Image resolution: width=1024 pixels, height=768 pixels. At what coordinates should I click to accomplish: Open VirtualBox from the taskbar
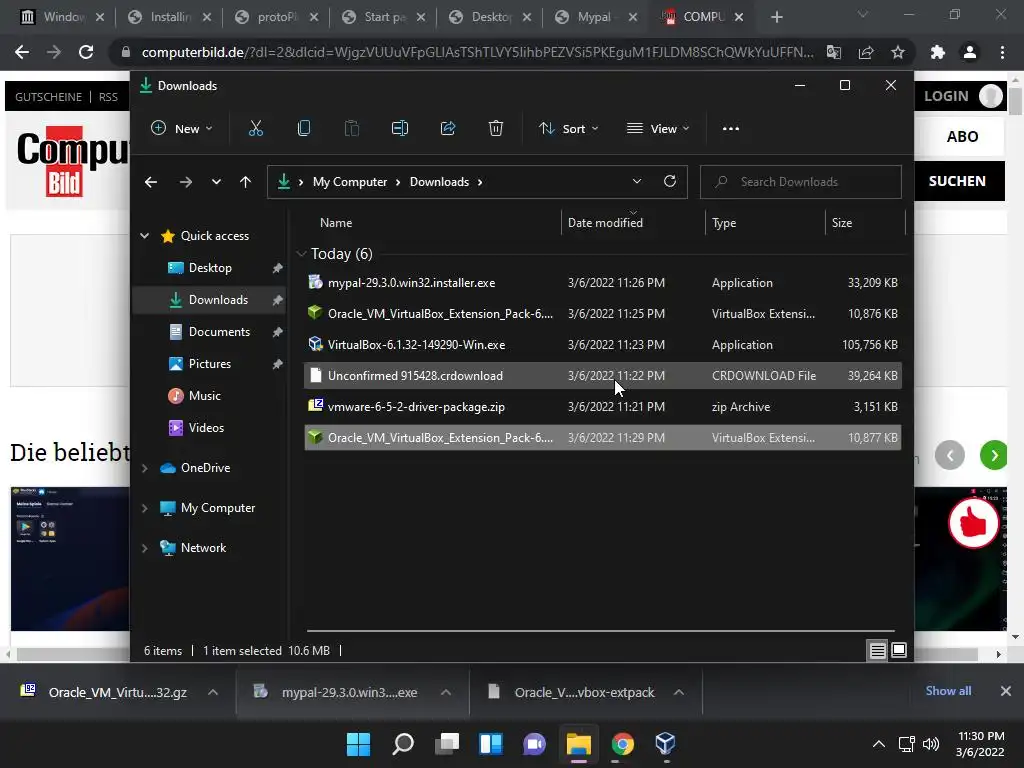pyautogui.click(x=665, y=744)
